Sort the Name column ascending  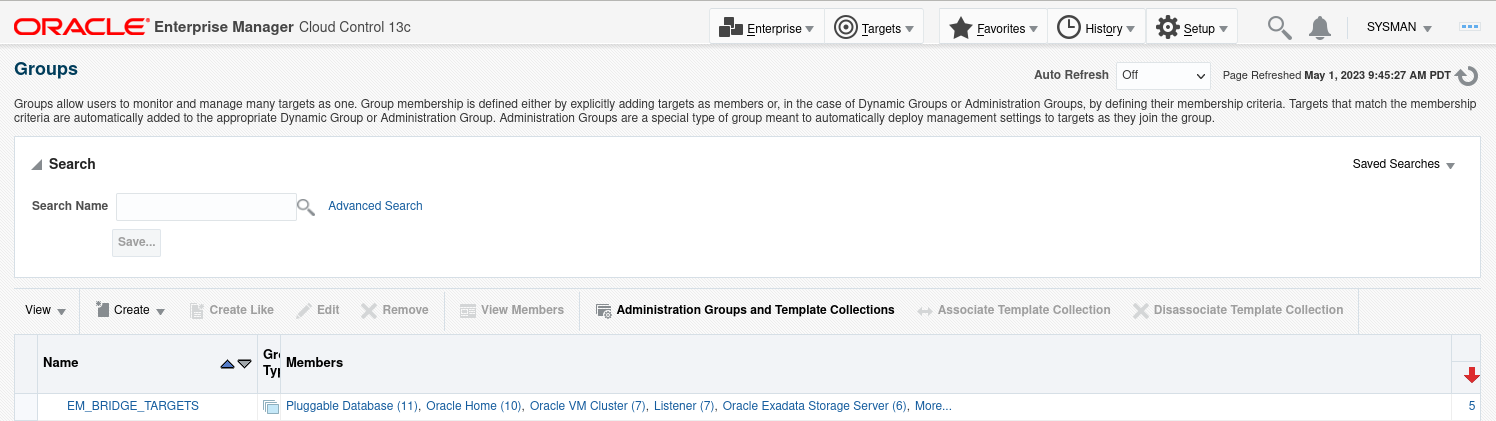227,364
